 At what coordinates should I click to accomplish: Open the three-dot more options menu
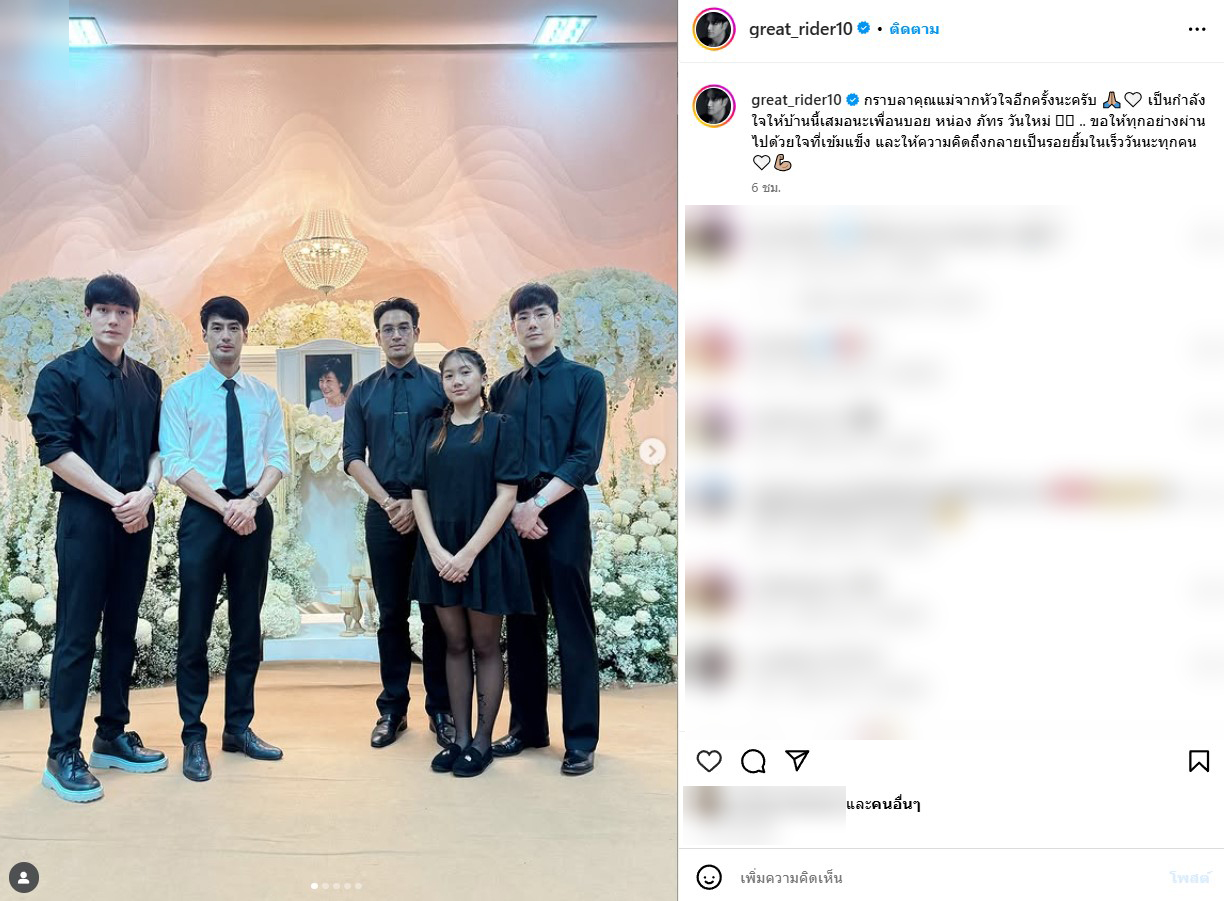(x=1197, y=29)
